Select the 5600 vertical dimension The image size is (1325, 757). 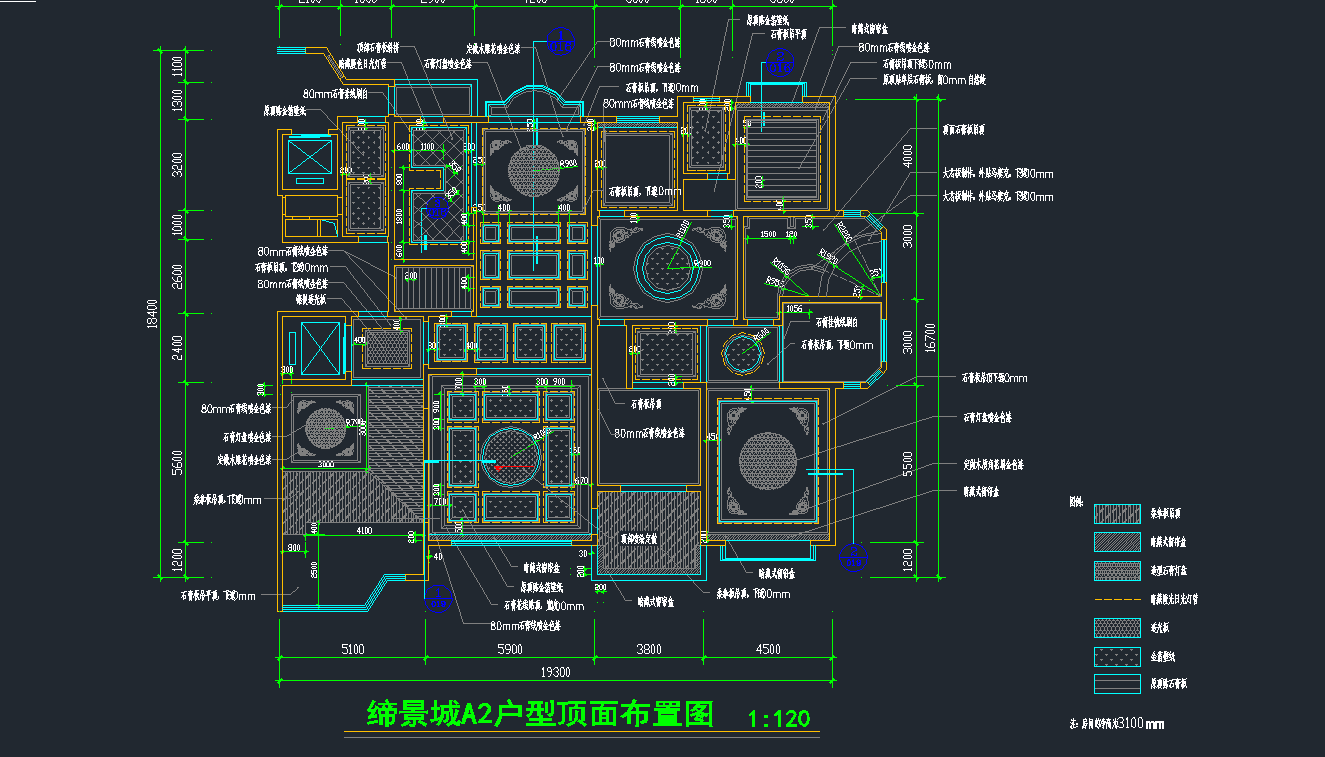click(177, 462)
